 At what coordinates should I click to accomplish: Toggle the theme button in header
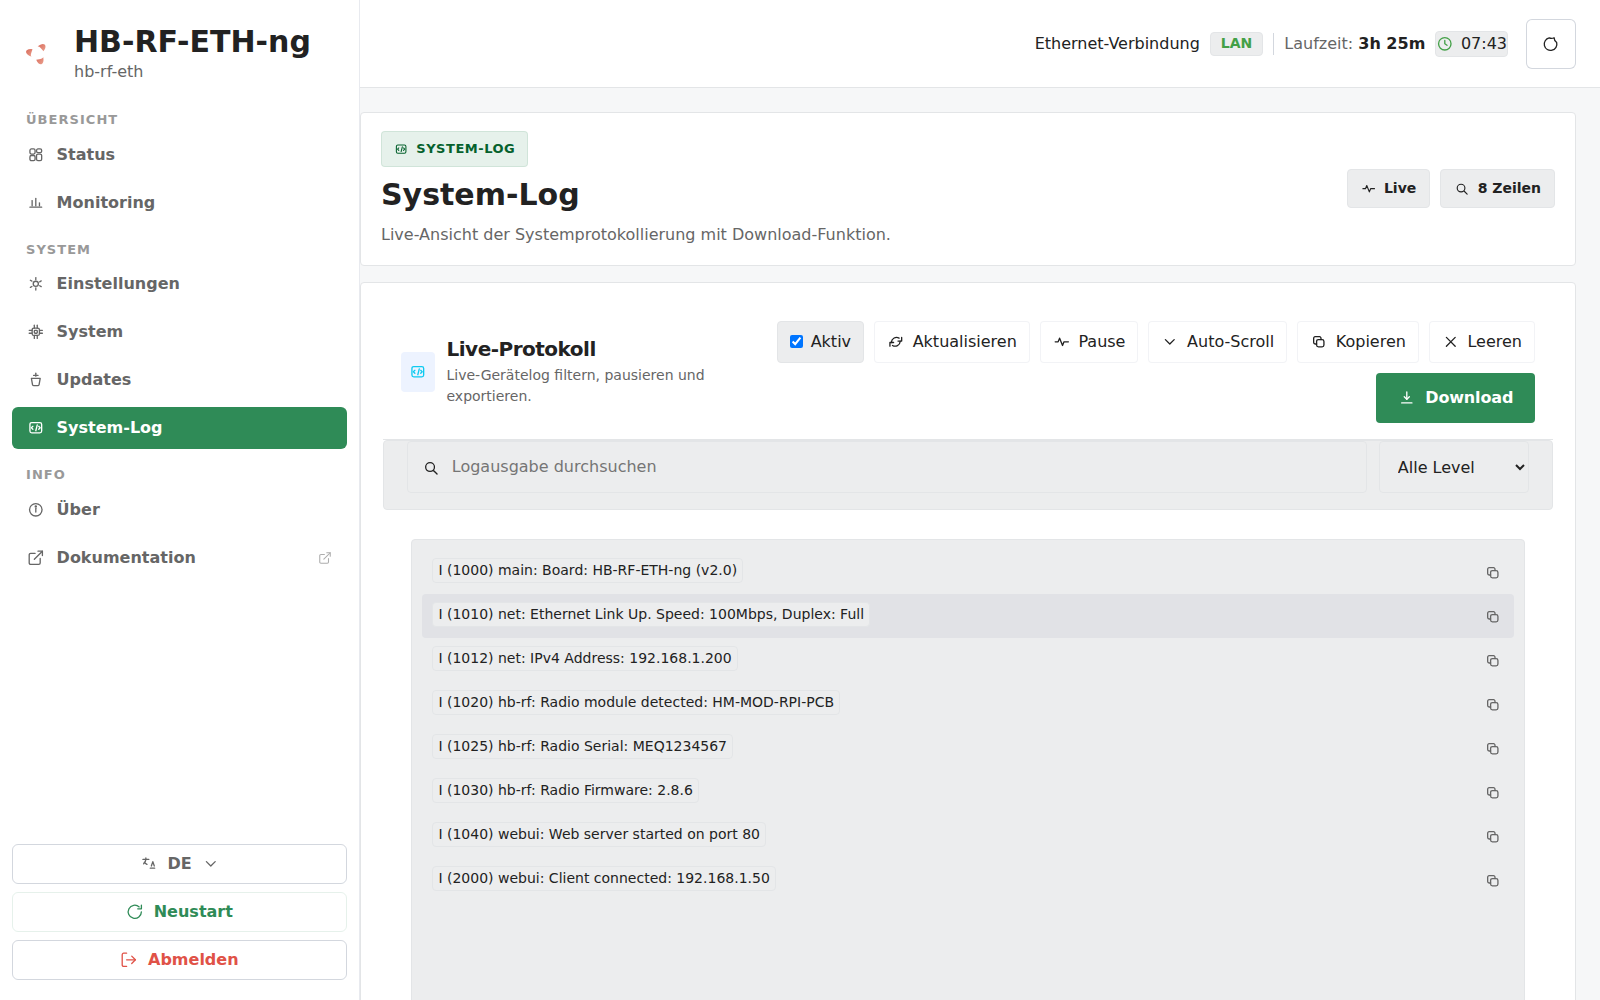pyautogui.click(x=1550, y=44)
